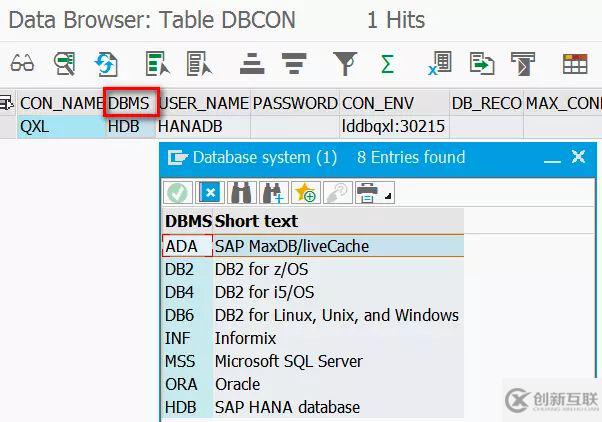The width and height of the screenshot is (602, 422).
Task: Click the Select All rows icon
Action: pos(157,63)
